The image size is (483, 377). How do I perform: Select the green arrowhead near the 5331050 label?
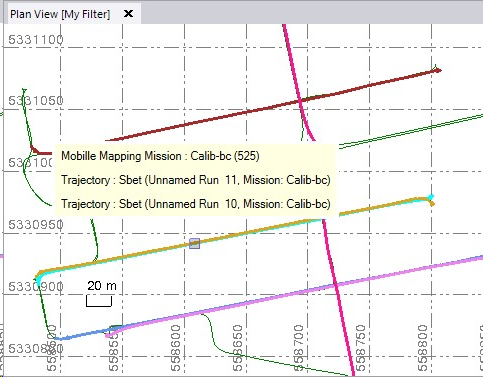(24, 90)
